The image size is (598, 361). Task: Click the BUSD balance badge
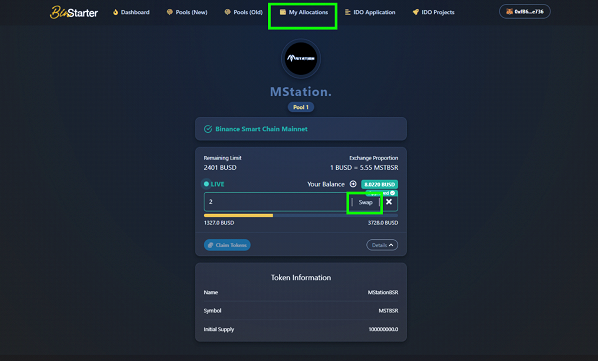(379, 184)
